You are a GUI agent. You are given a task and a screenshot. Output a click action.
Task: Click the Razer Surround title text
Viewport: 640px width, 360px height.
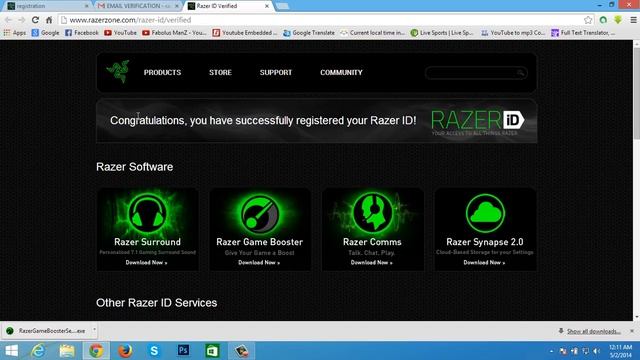tap(147, 242)
